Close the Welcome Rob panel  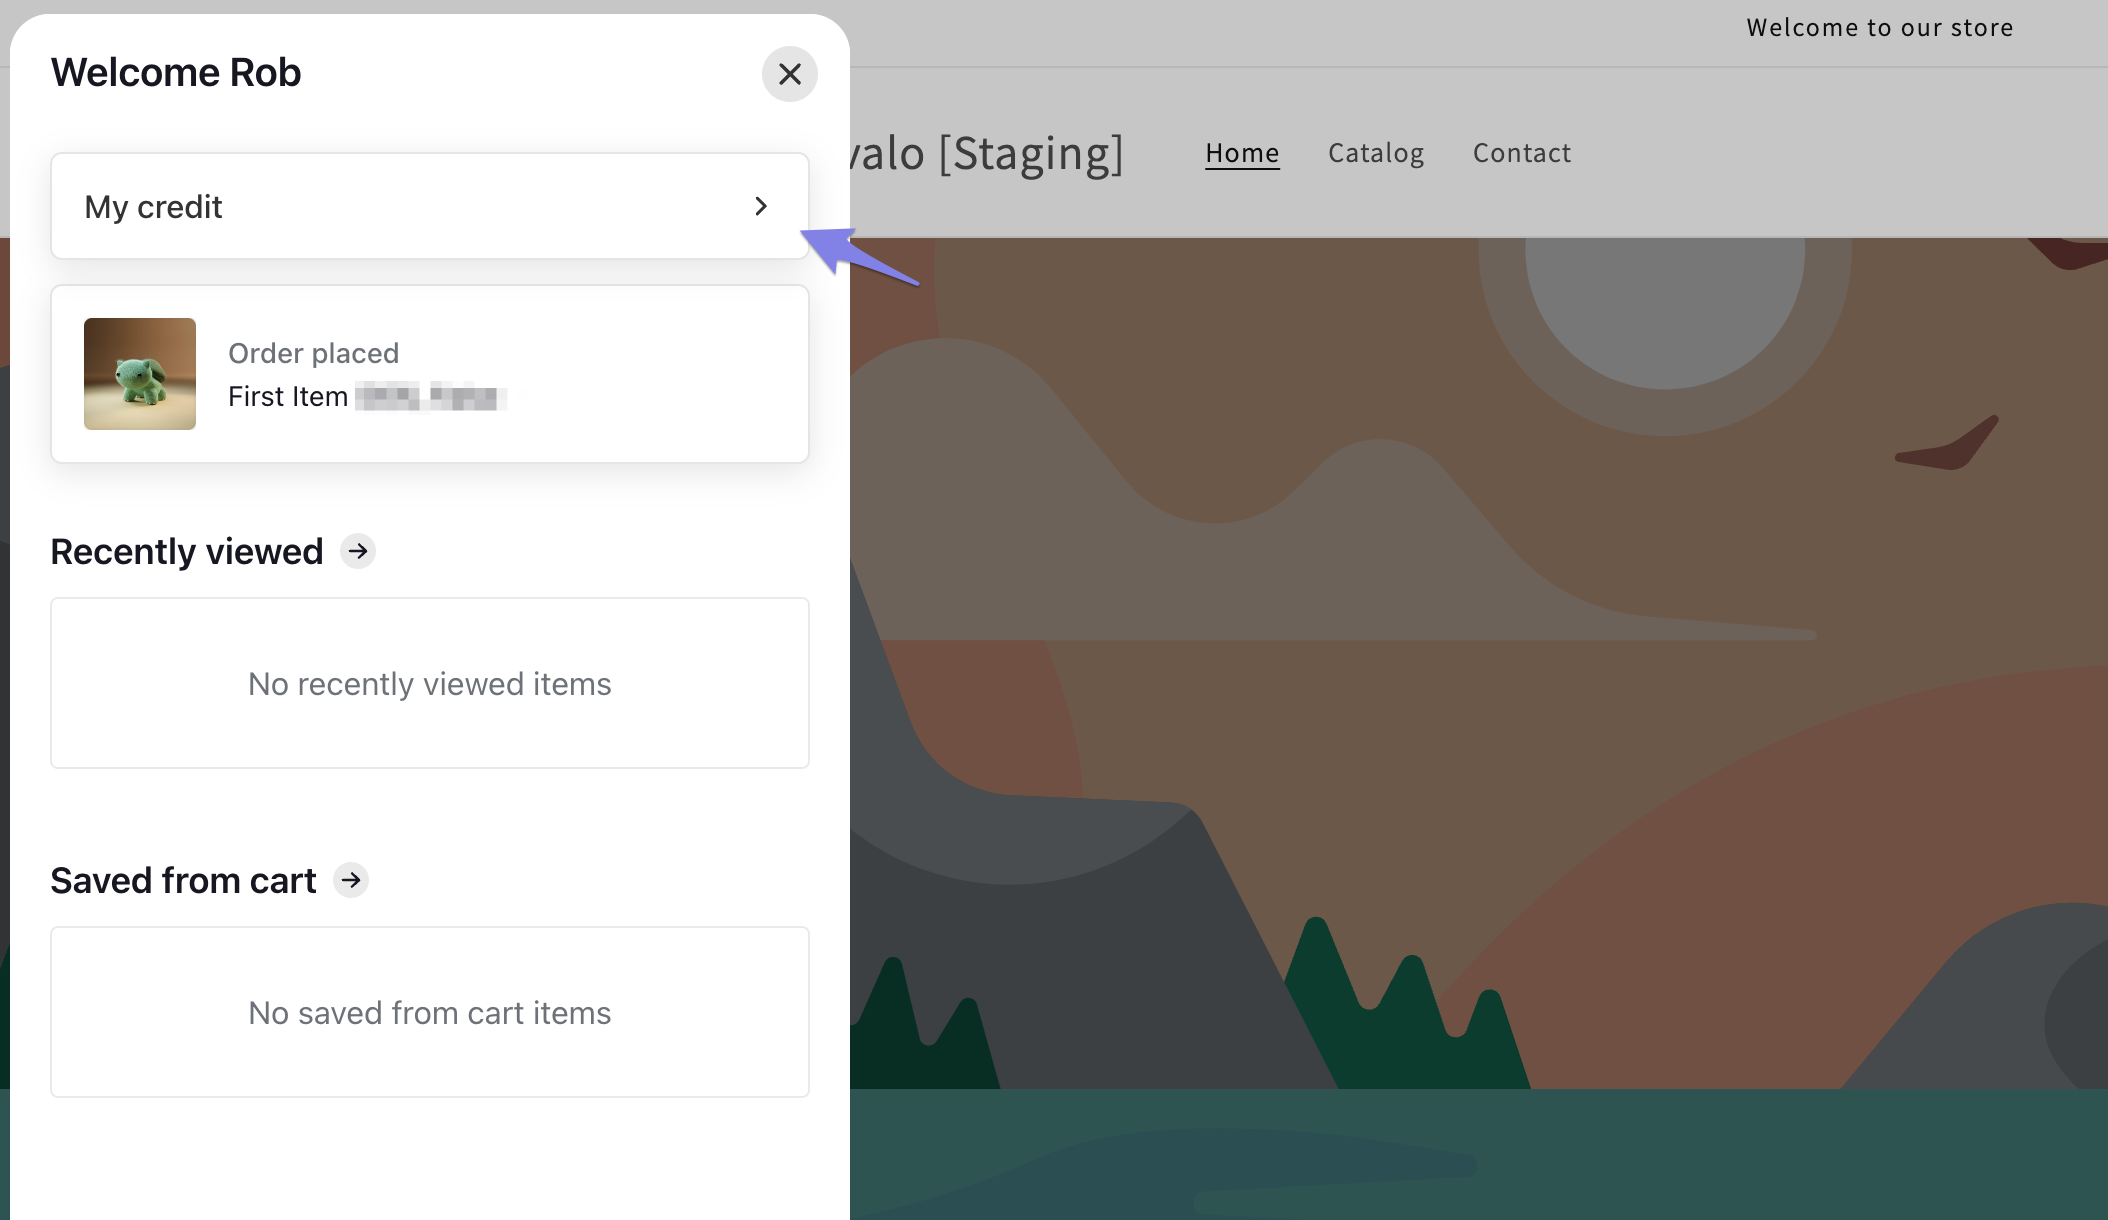point(789,74)
